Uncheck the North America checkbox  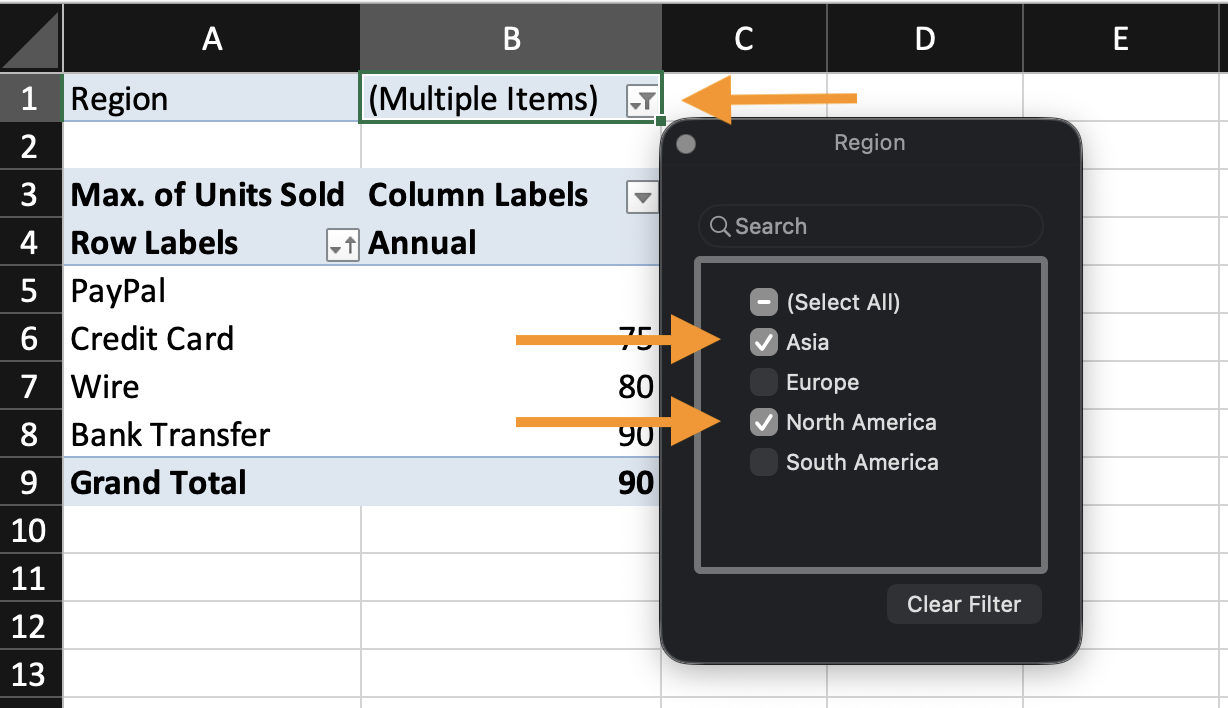764,422
